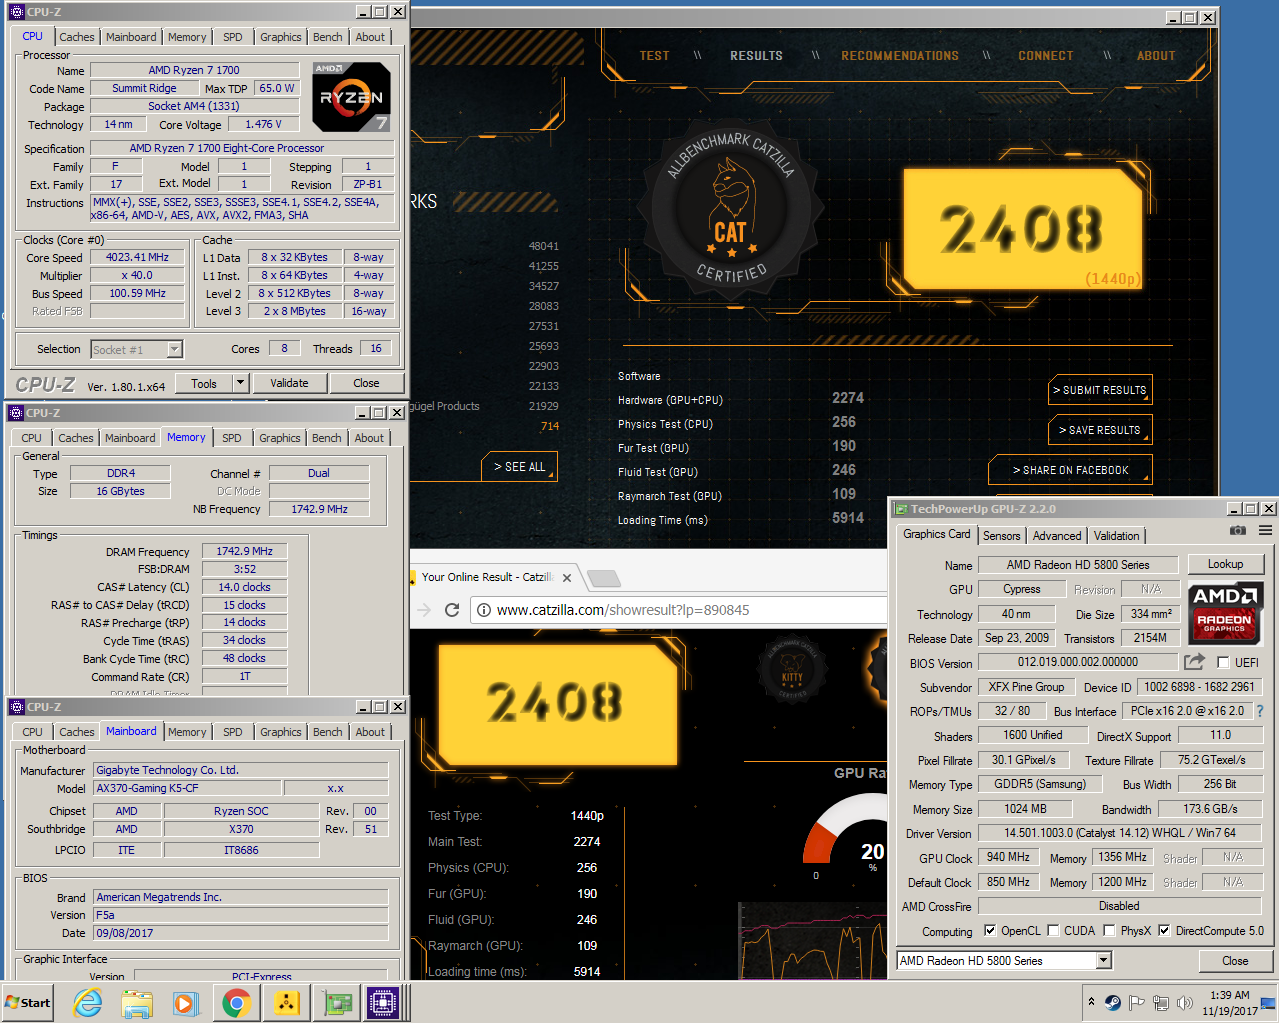Viewport: 1279px width, 1023px height.
Task: Click the SEE ALL button in Catzilla
Action: (x=519, y=467)
